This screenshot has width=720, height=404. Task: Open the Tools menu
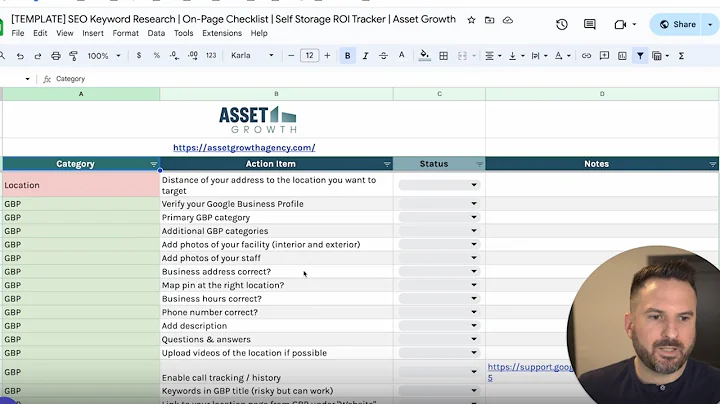tap(183, 33)
